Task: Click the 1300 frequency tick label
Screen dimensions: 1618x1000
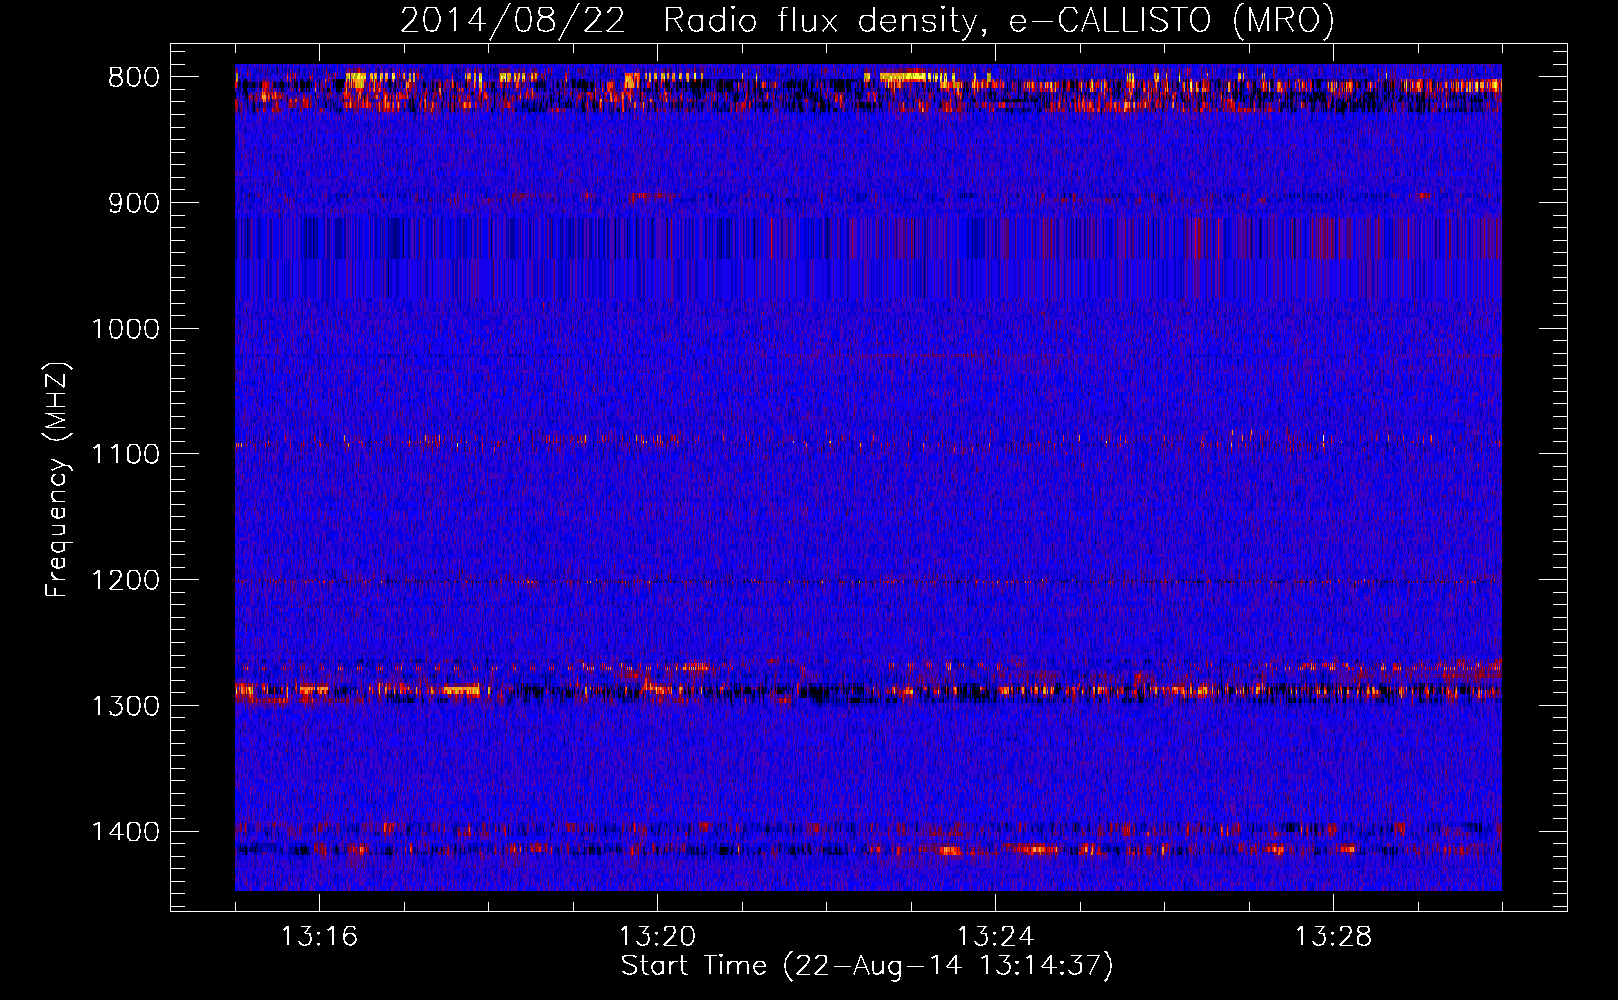Action: click(x=125, y=706)
